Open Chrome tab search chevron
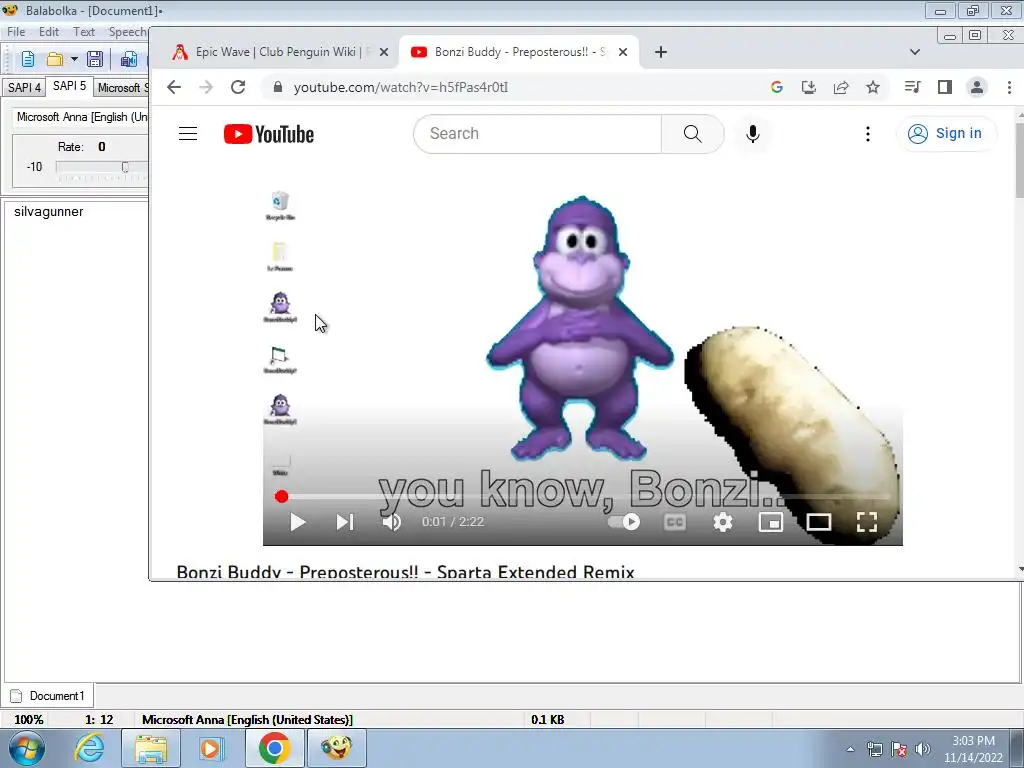Screen dimensions: 1024x768 click(x=915, y=52)
